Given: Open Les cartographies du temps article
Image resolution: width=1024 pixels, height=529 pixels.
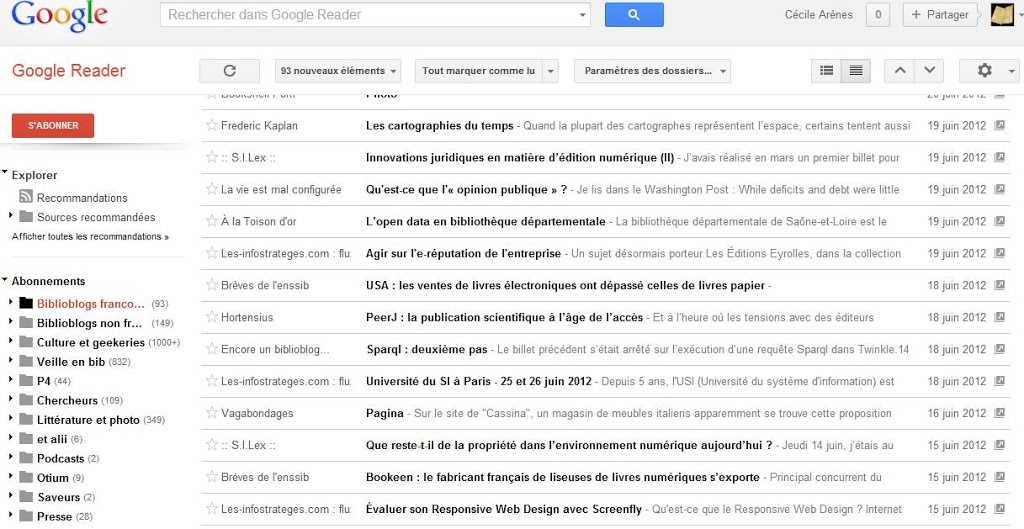Looking at the screenshot, I should click(440, 125).
